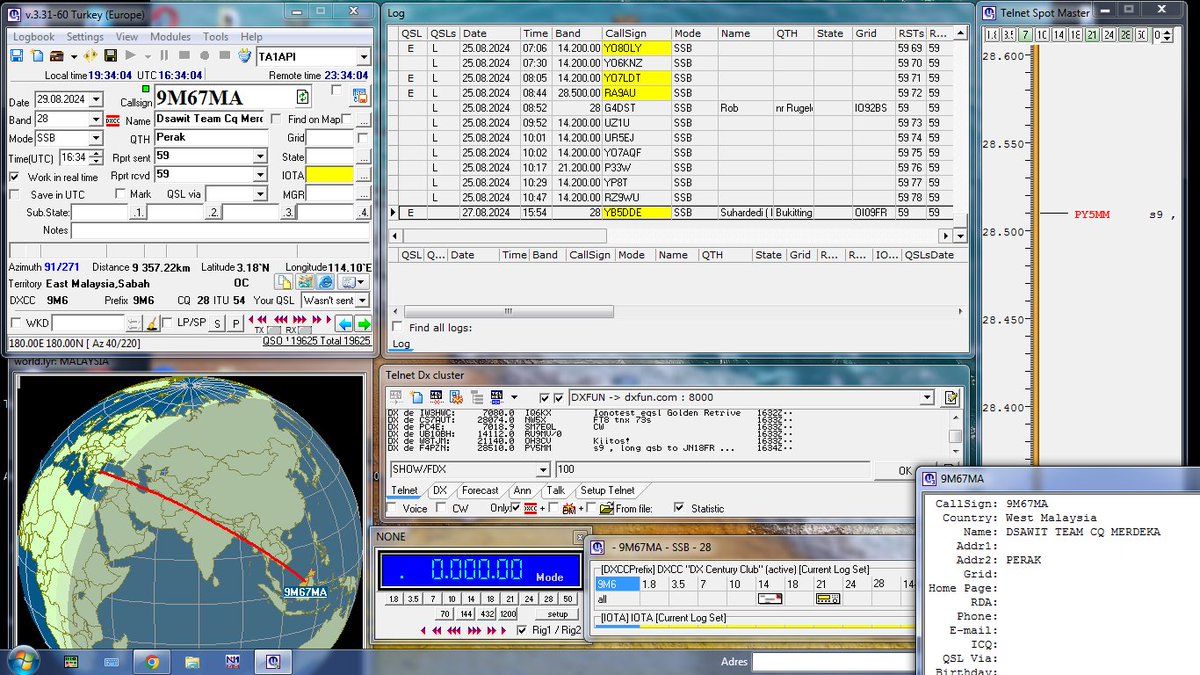Open the TA1API station dropdown

(364, 57)
